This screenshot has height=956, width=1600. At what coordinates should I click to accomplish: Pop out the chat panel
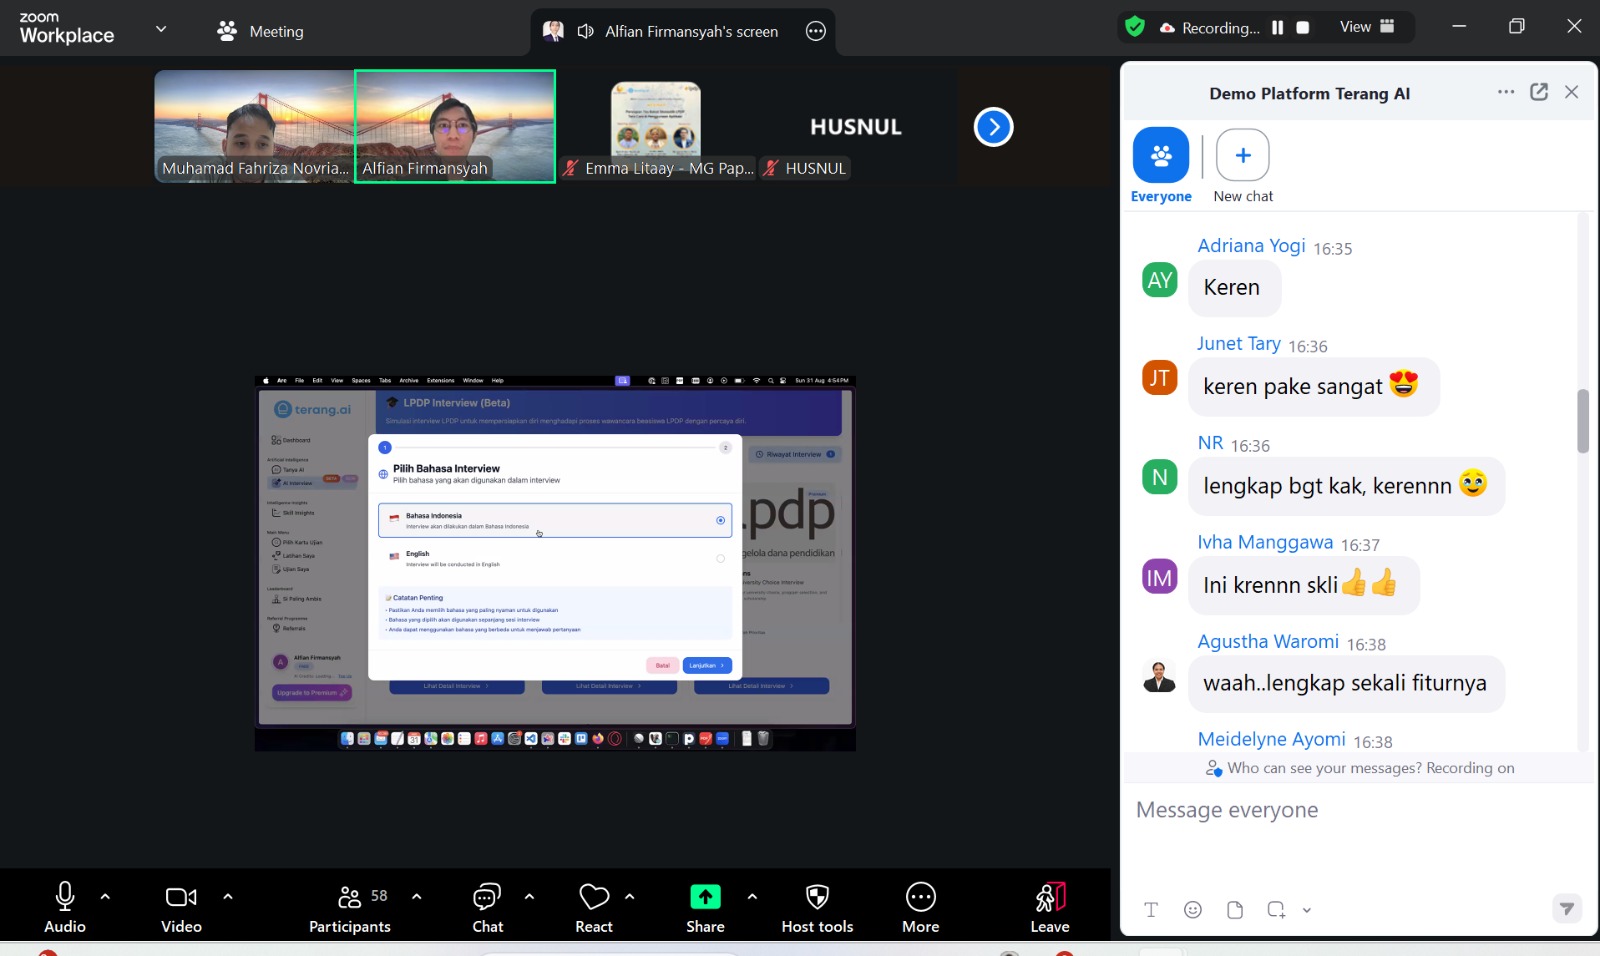(x=1539, y=92)
